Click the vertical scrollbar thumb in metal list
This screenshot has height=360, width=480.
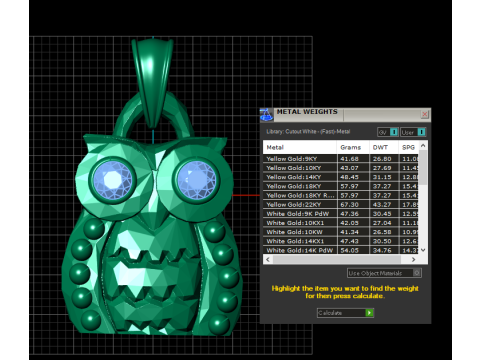(423, 167)
